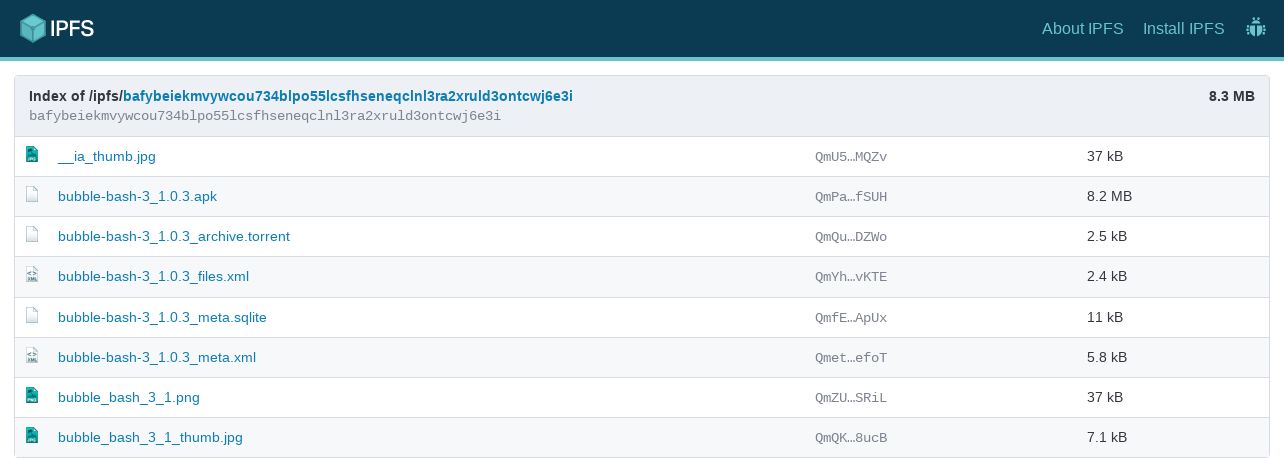Click the 'Index of /ipfs/' heading text

(x=75, y=96)
